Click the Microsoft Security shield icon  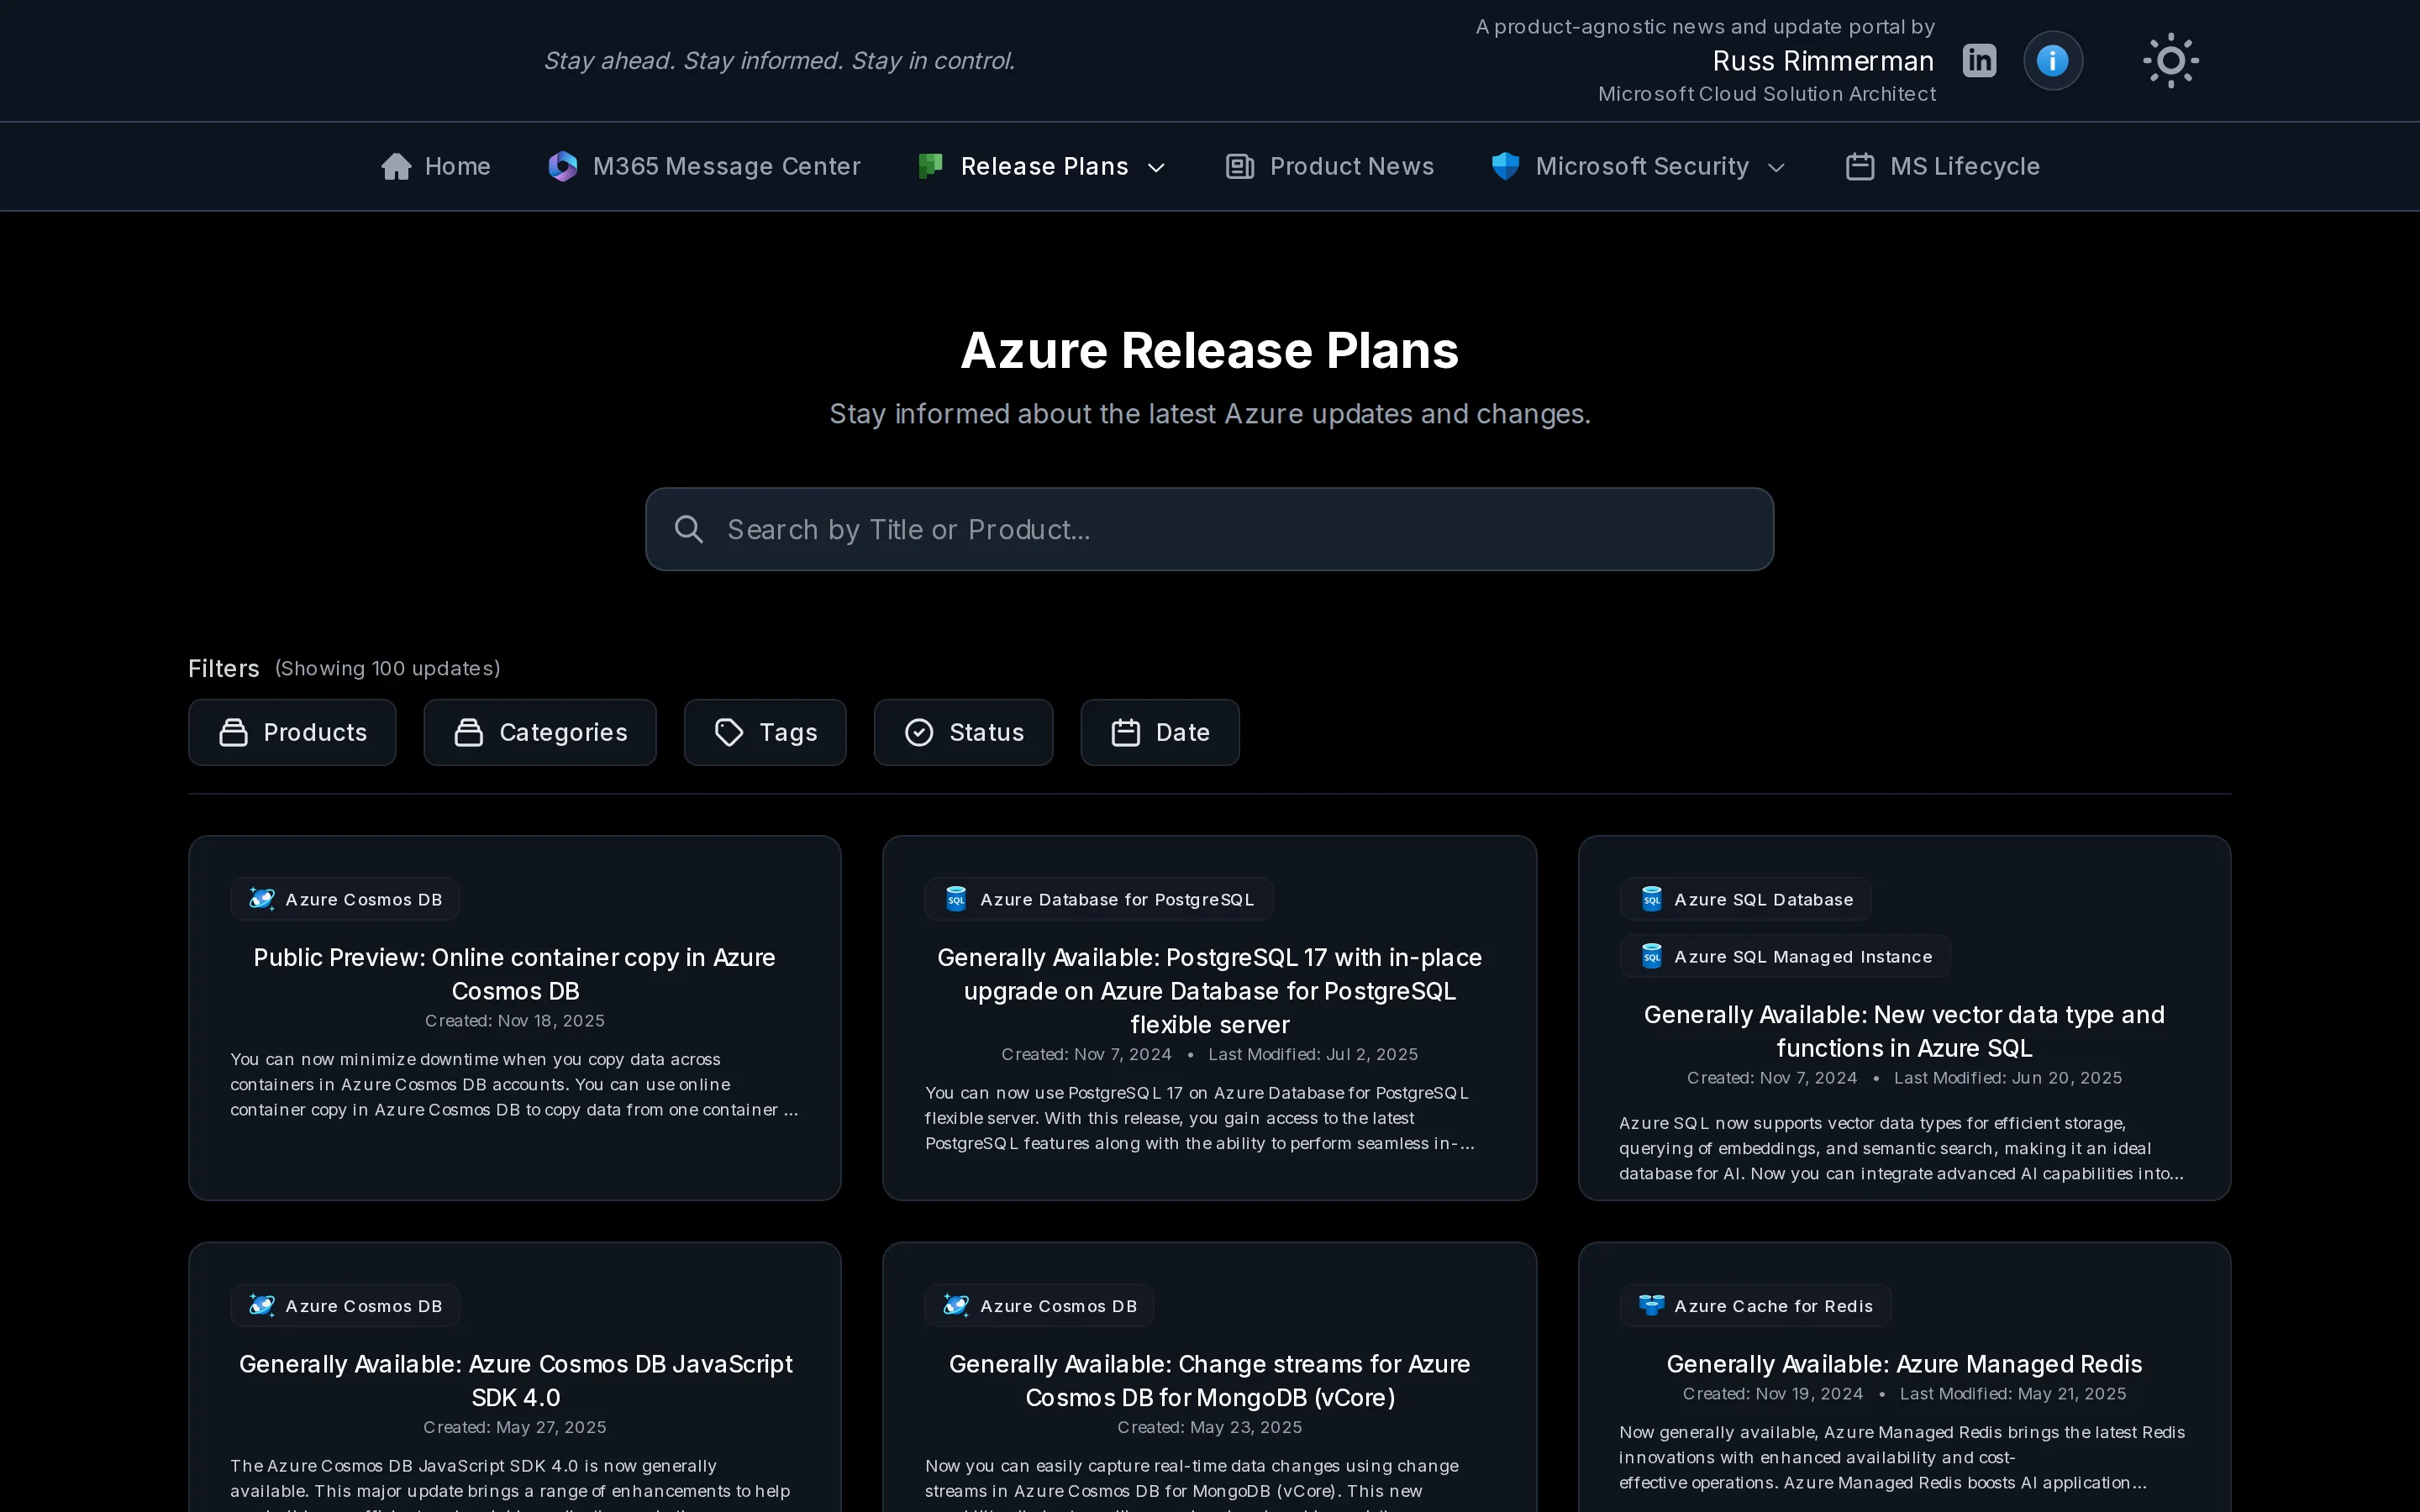point(1505,166)
